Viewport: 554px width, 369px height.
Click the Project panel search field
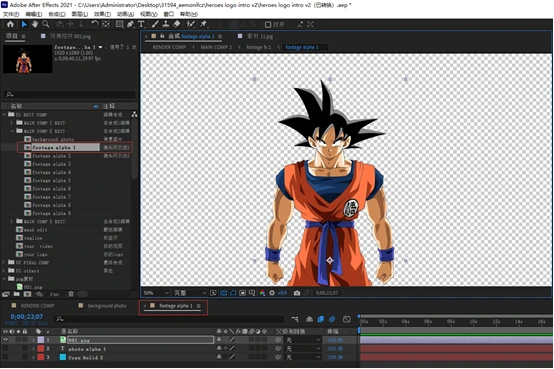click(x=70, y=94)
